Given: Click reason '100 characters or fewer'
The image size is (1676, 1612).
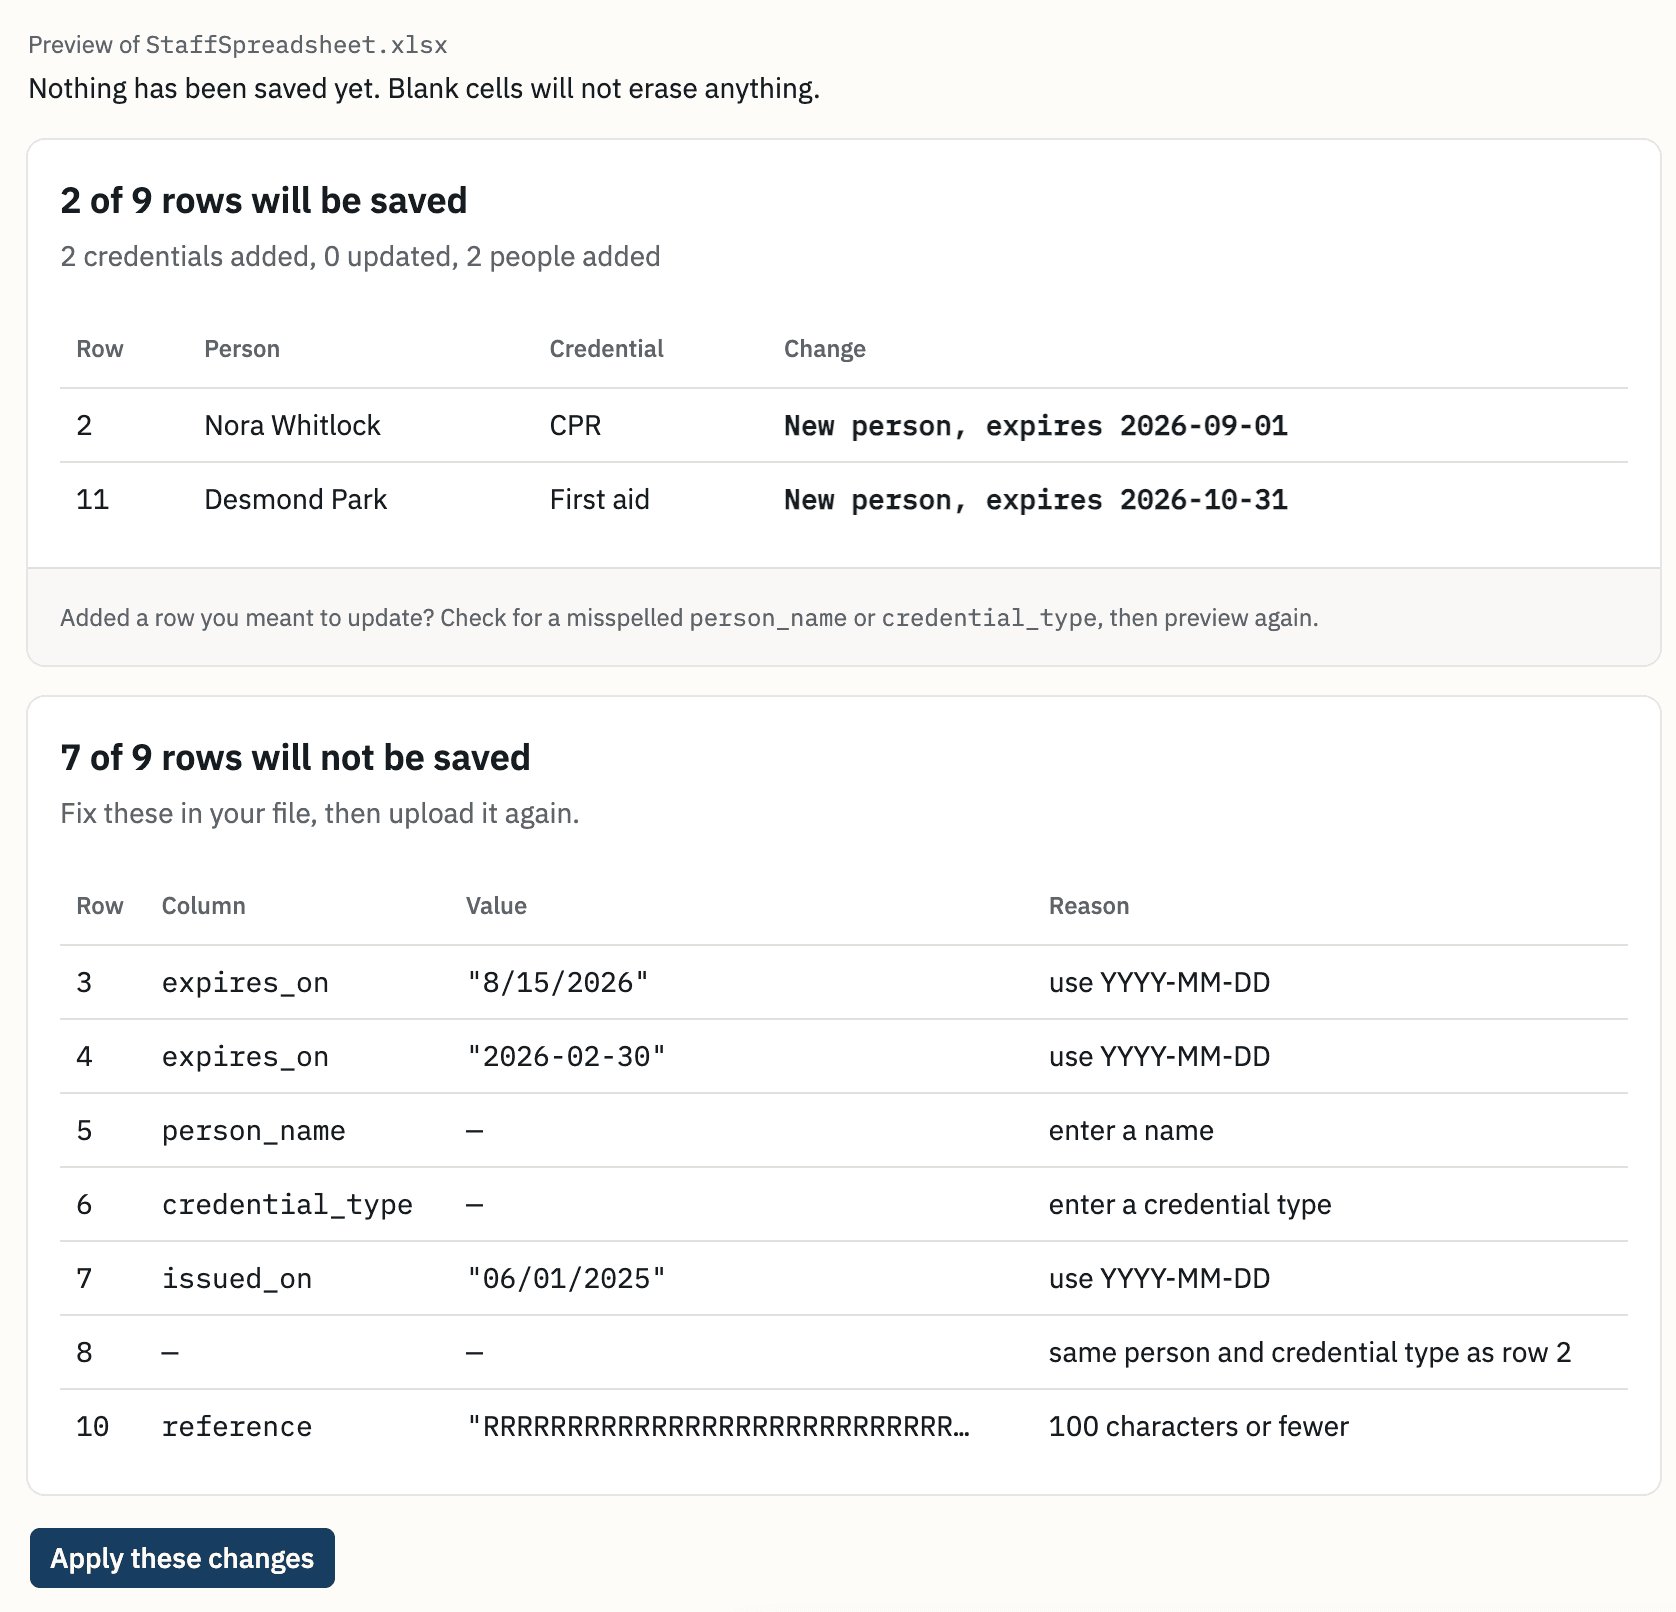Looking at the screenshot, I should click(1198, 1426).
